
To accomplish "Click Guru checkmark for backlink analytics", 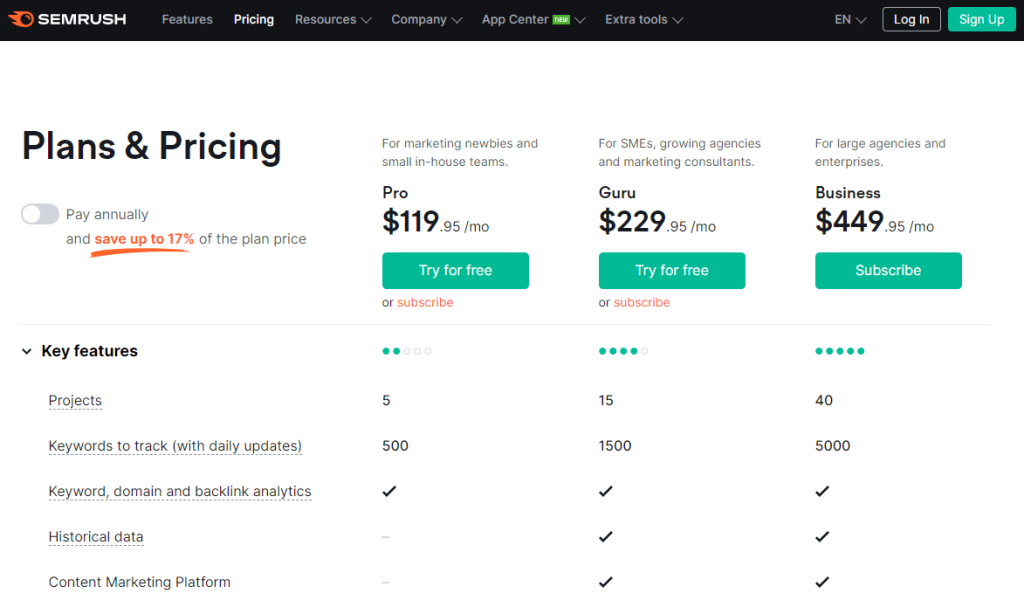I will (606, 491).
